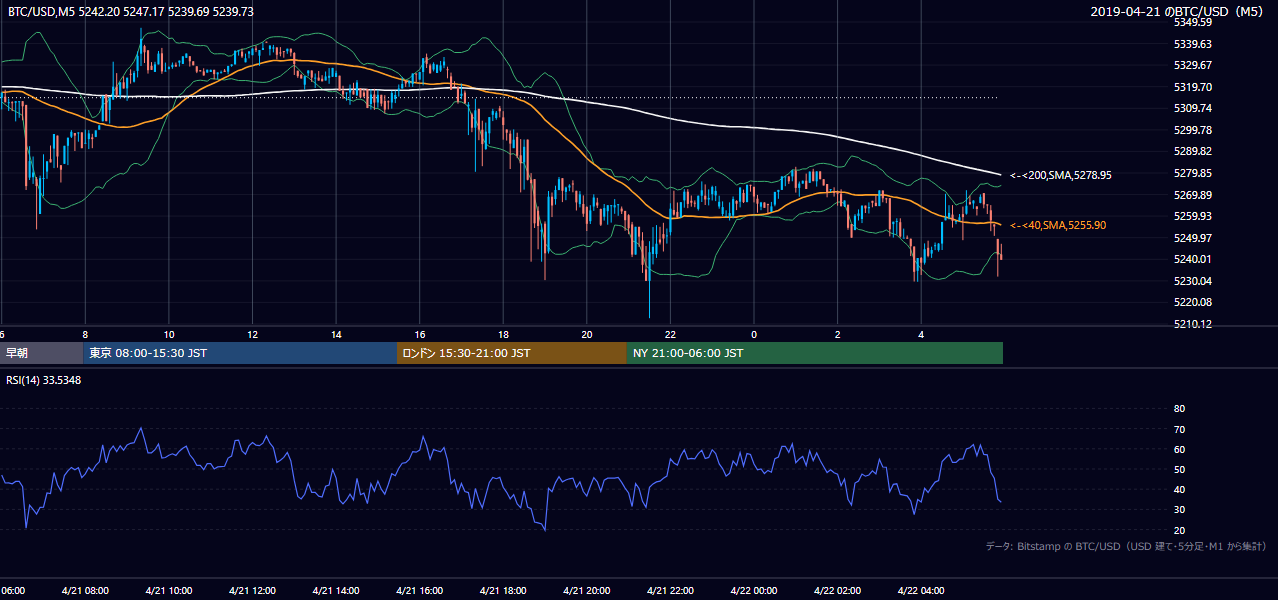The width and height of the screenshot is (1278, 600).
Task: Click the Bitstamp data attribution note
Action: [x=1126, y=546]
